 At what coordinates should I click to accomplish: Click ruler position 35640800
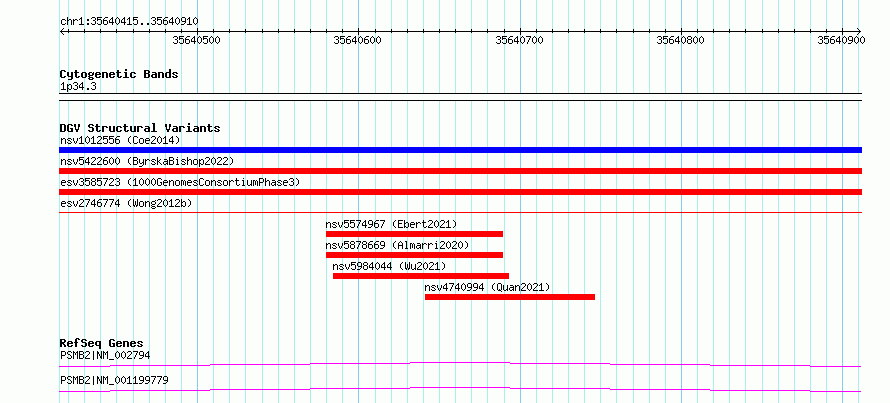(681, 40)
